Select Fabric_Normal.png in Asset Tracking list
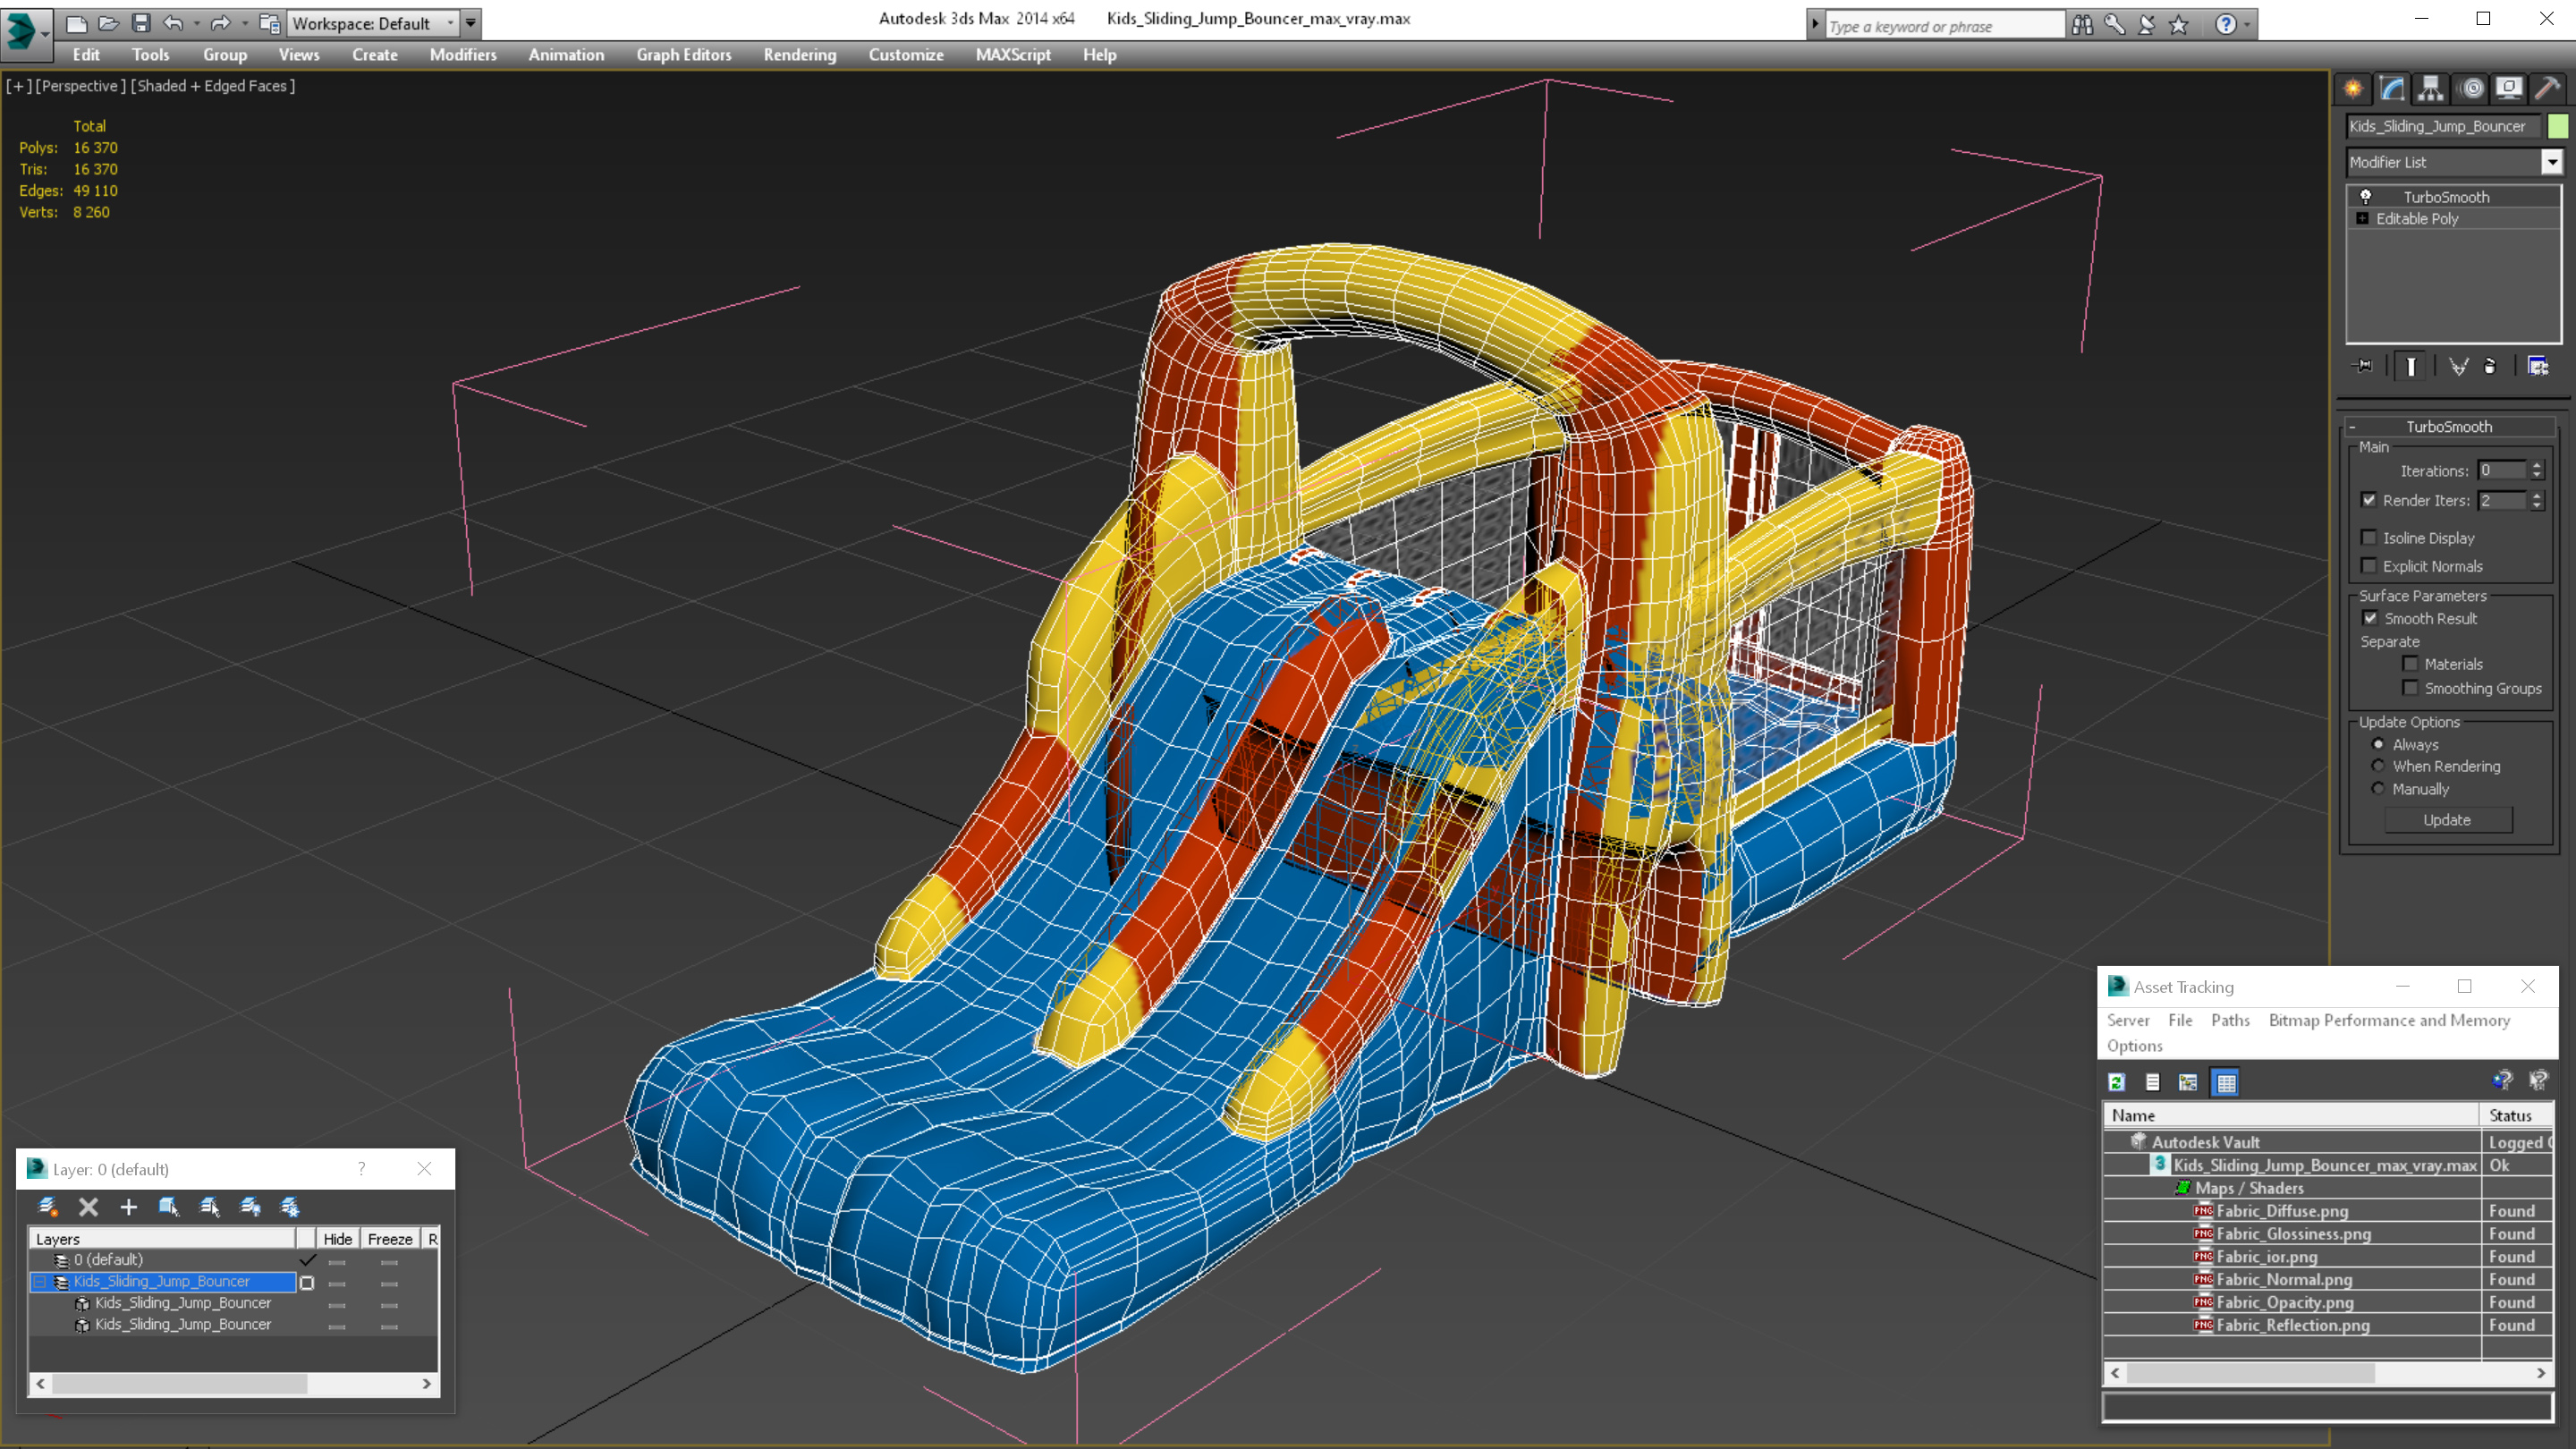Image resolution: width=2576 pixels, height=1449 pixels. point(2284,1279)
